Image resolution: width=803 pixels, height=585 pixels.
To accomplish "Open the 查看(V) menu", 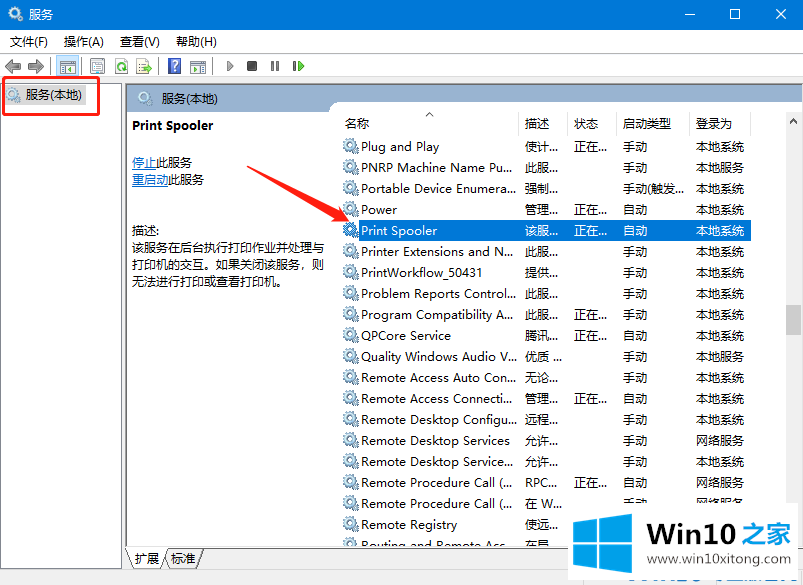I will click(139, 41).
